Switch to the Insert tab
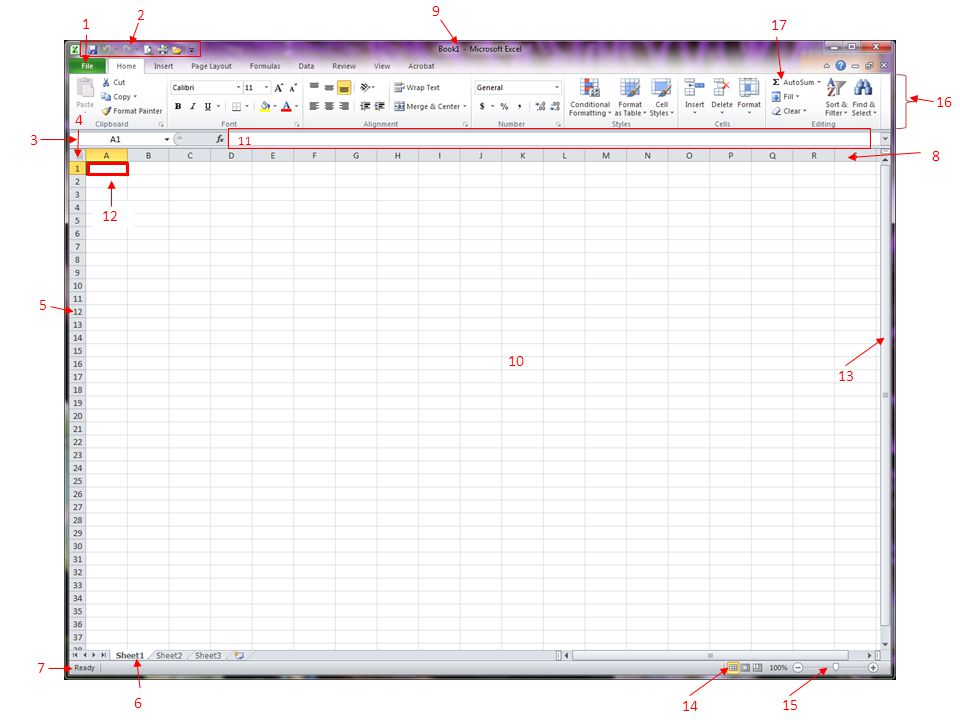Image resolution: width=960 pixels, height=720 pixels. [163, 66]
